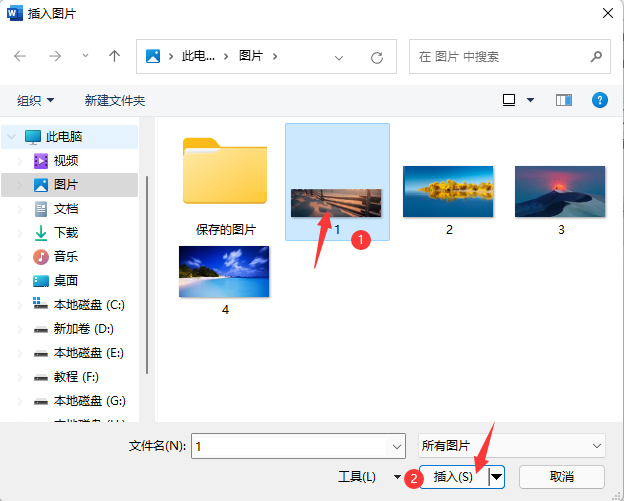Expand the 视频 tree node

click(x=19, y=161)
